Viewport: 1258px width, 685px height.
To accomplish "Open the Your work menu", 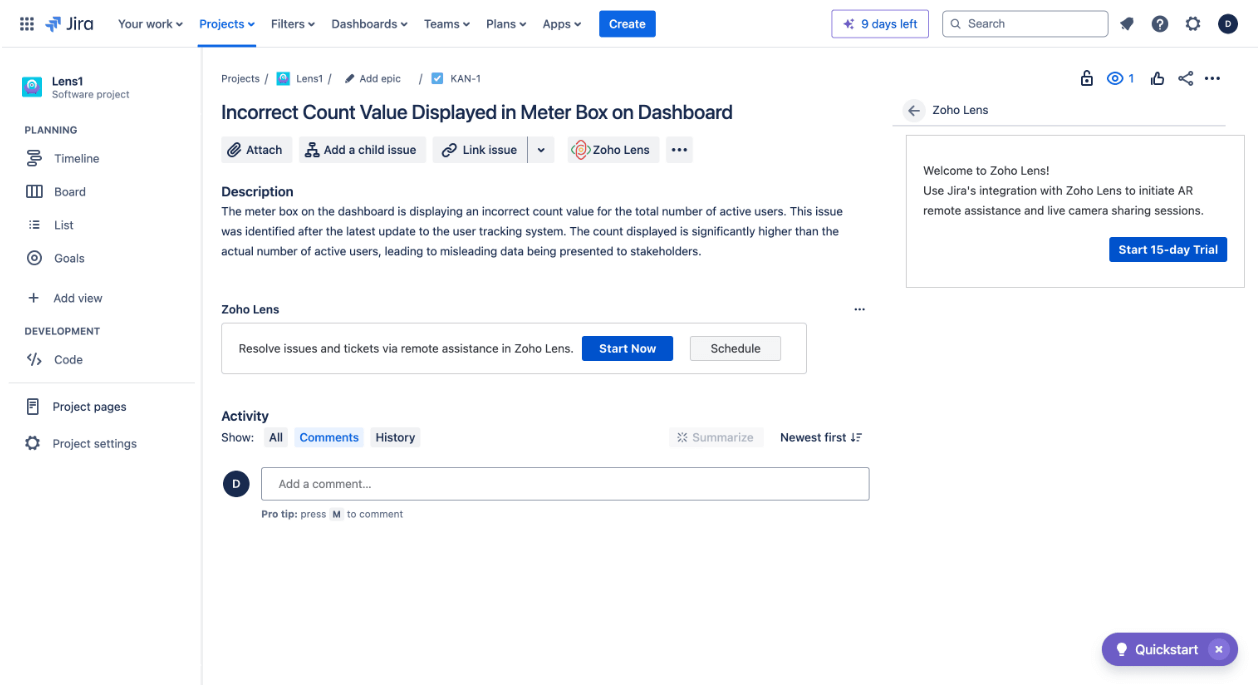I will 149,23.
